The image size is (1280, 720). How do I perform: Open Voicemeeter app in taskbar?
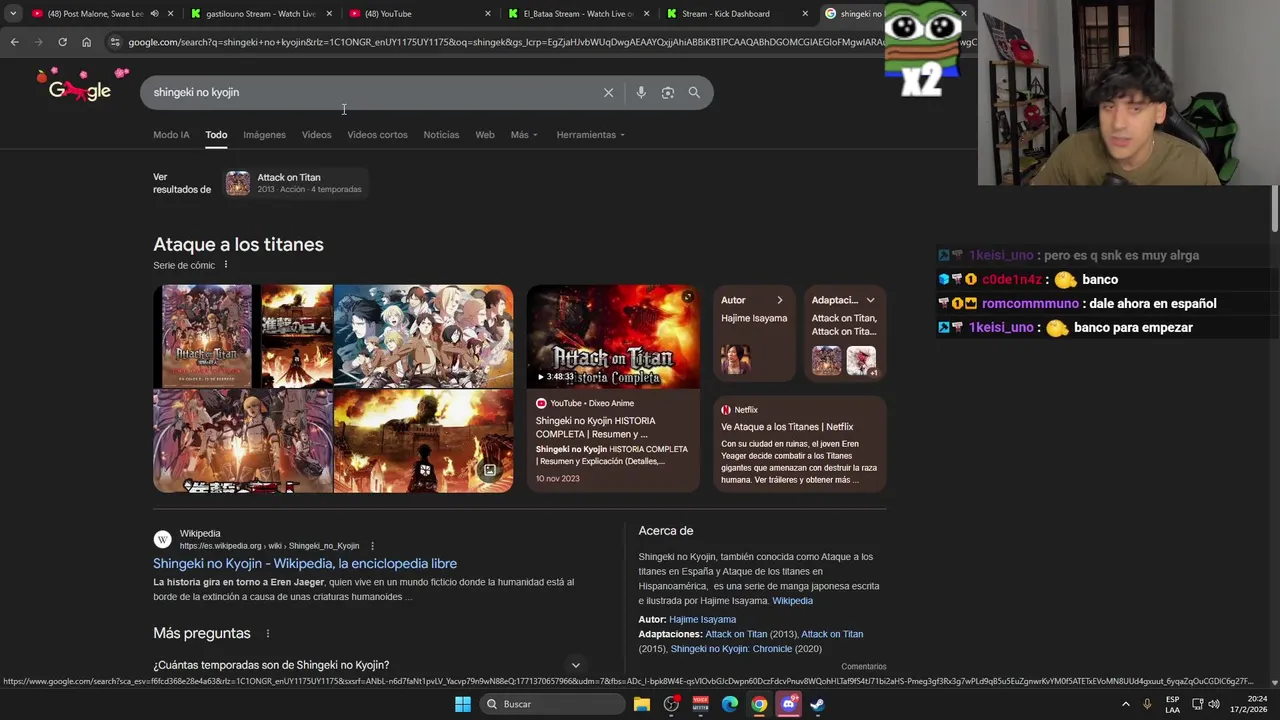[700, 704]
